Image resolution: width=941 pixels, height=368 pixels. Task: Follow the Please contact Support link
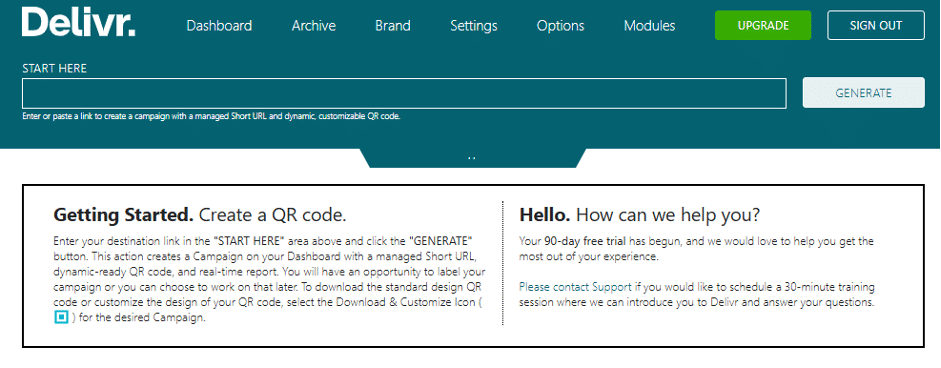point(575,286)
